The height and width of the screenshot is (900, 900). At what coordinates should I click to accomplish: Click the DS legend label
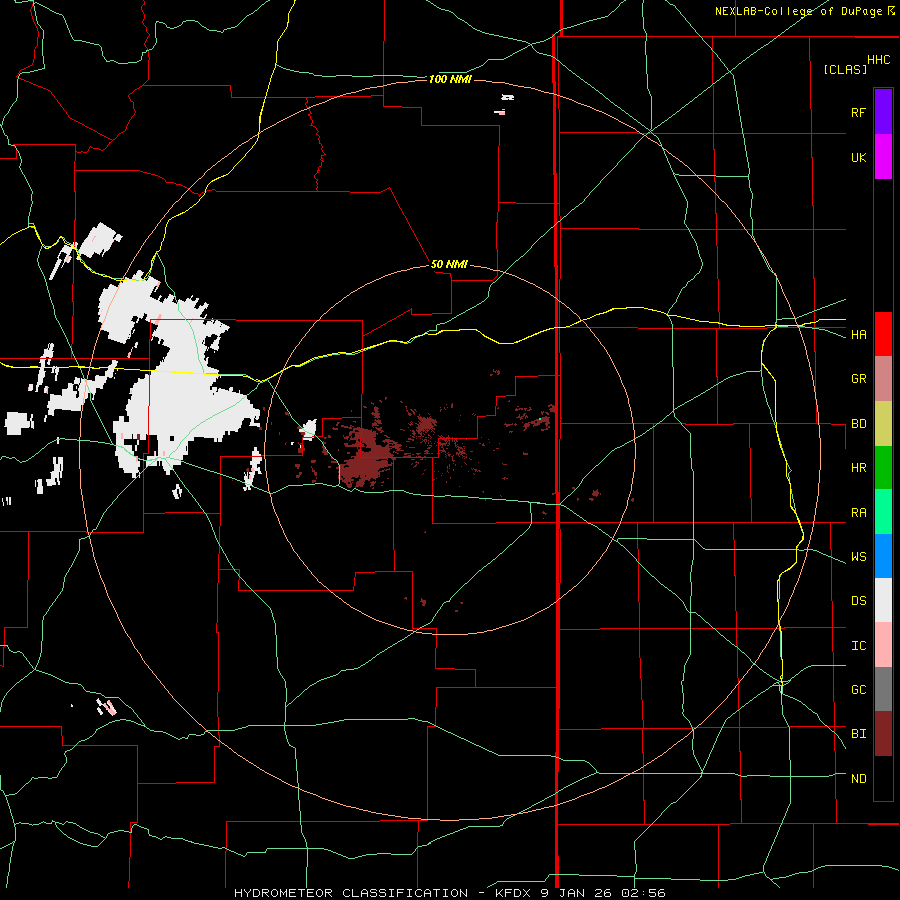click(x=858, y=601)
